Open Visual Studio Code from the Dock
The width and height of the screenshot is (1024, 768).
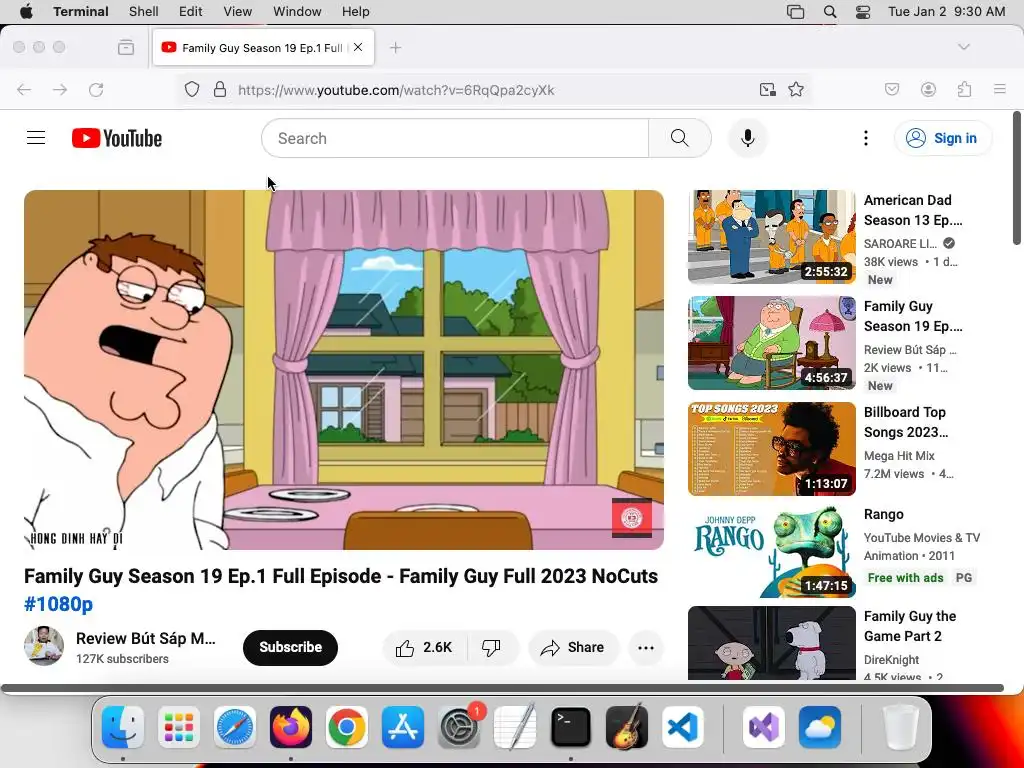(x=683, y=727)
